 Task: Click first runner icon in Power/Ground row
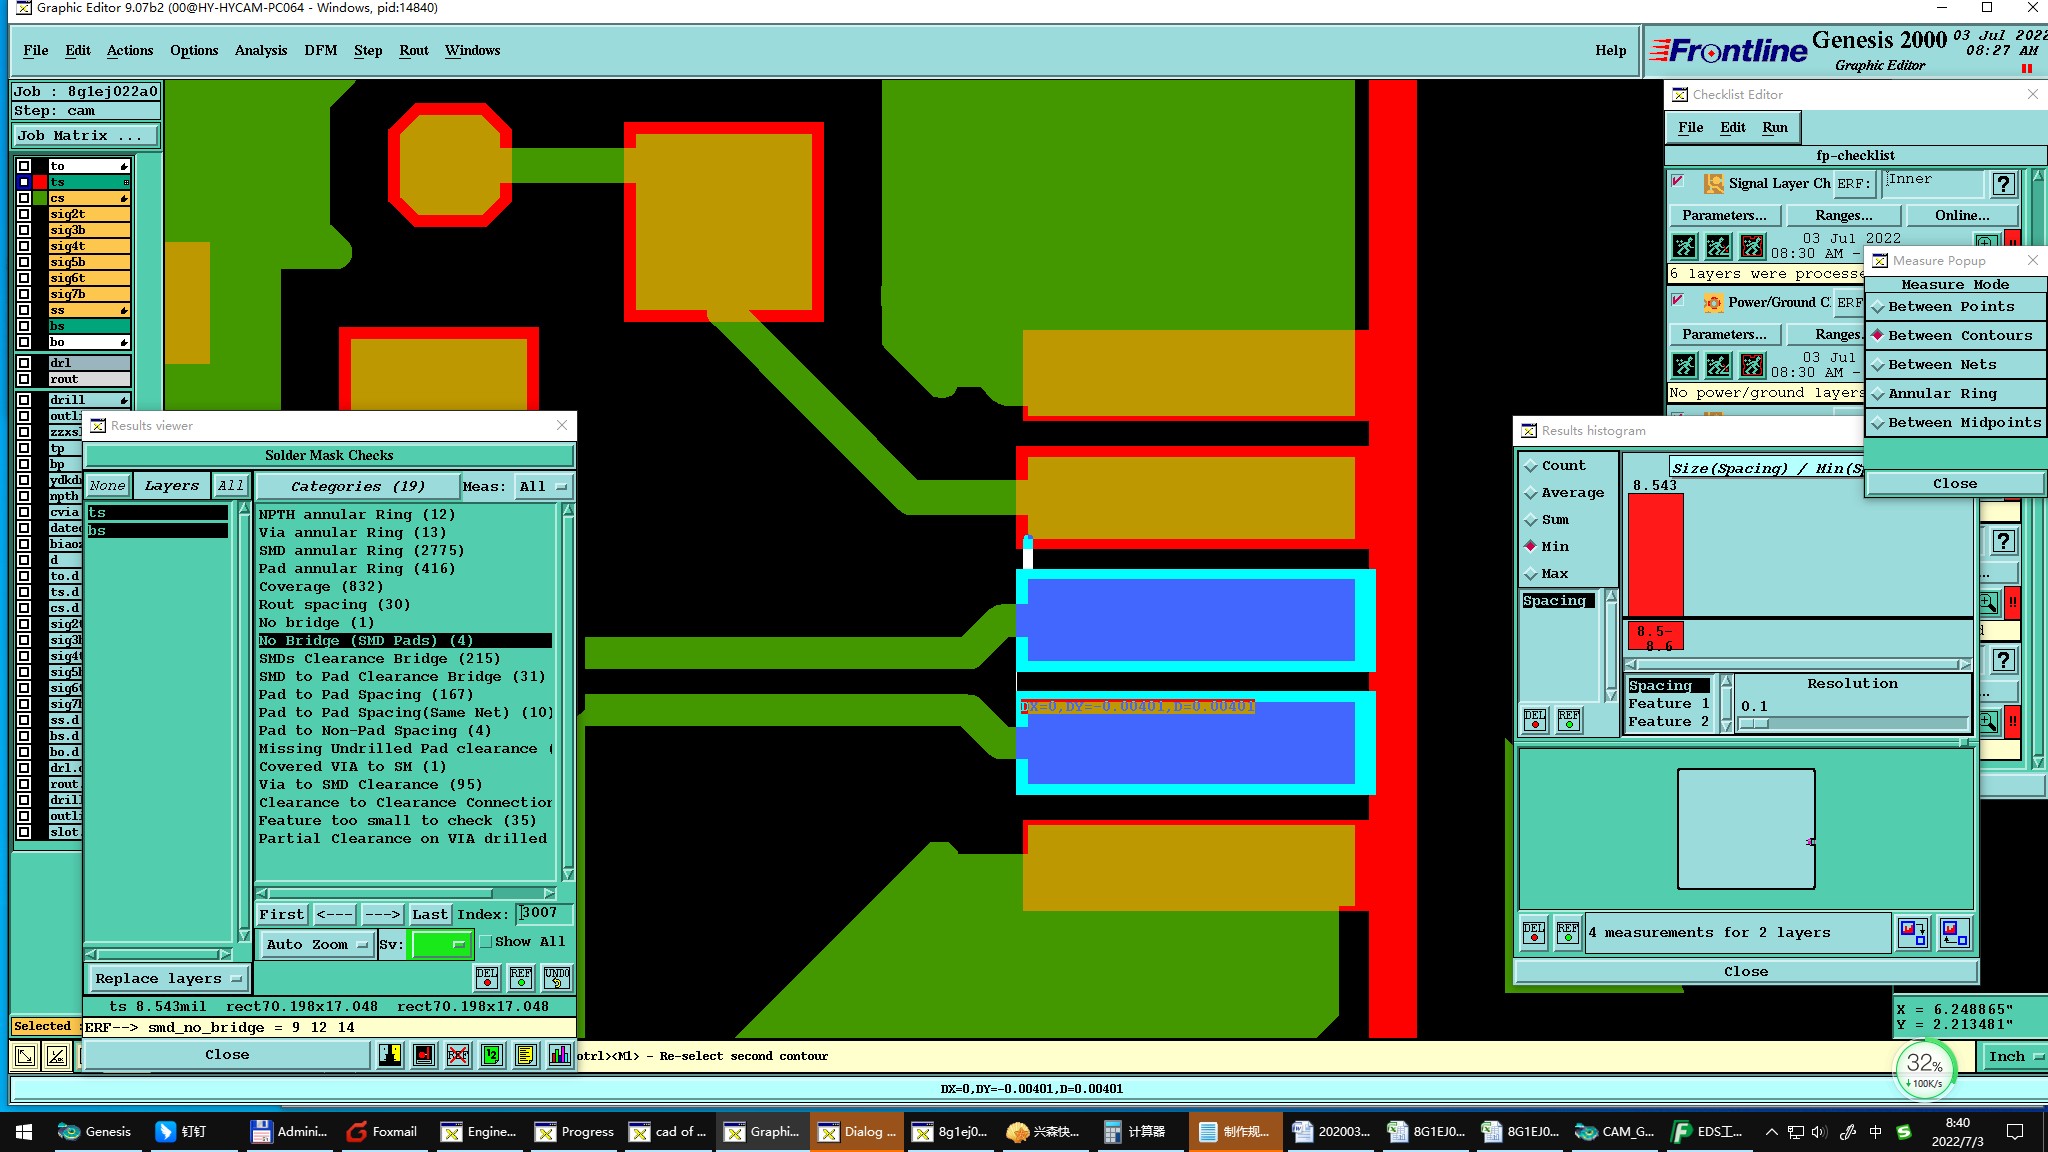(x=1684, y=365)
